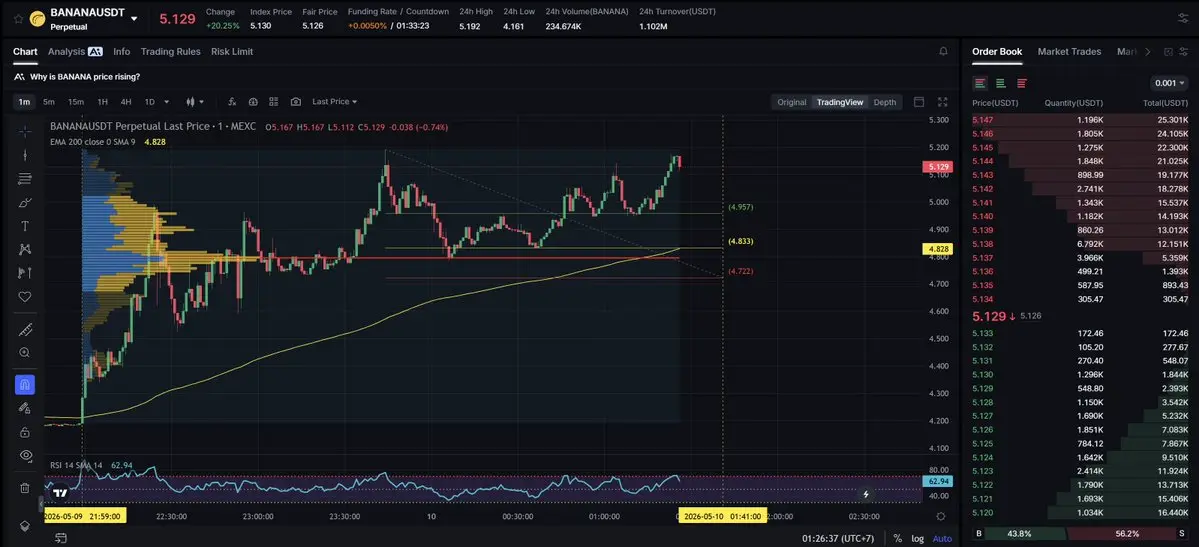This screenshot has height=547, width=1199.
Task: Open 'Why is BANANA price rising?' link
Action: (85, 77)
